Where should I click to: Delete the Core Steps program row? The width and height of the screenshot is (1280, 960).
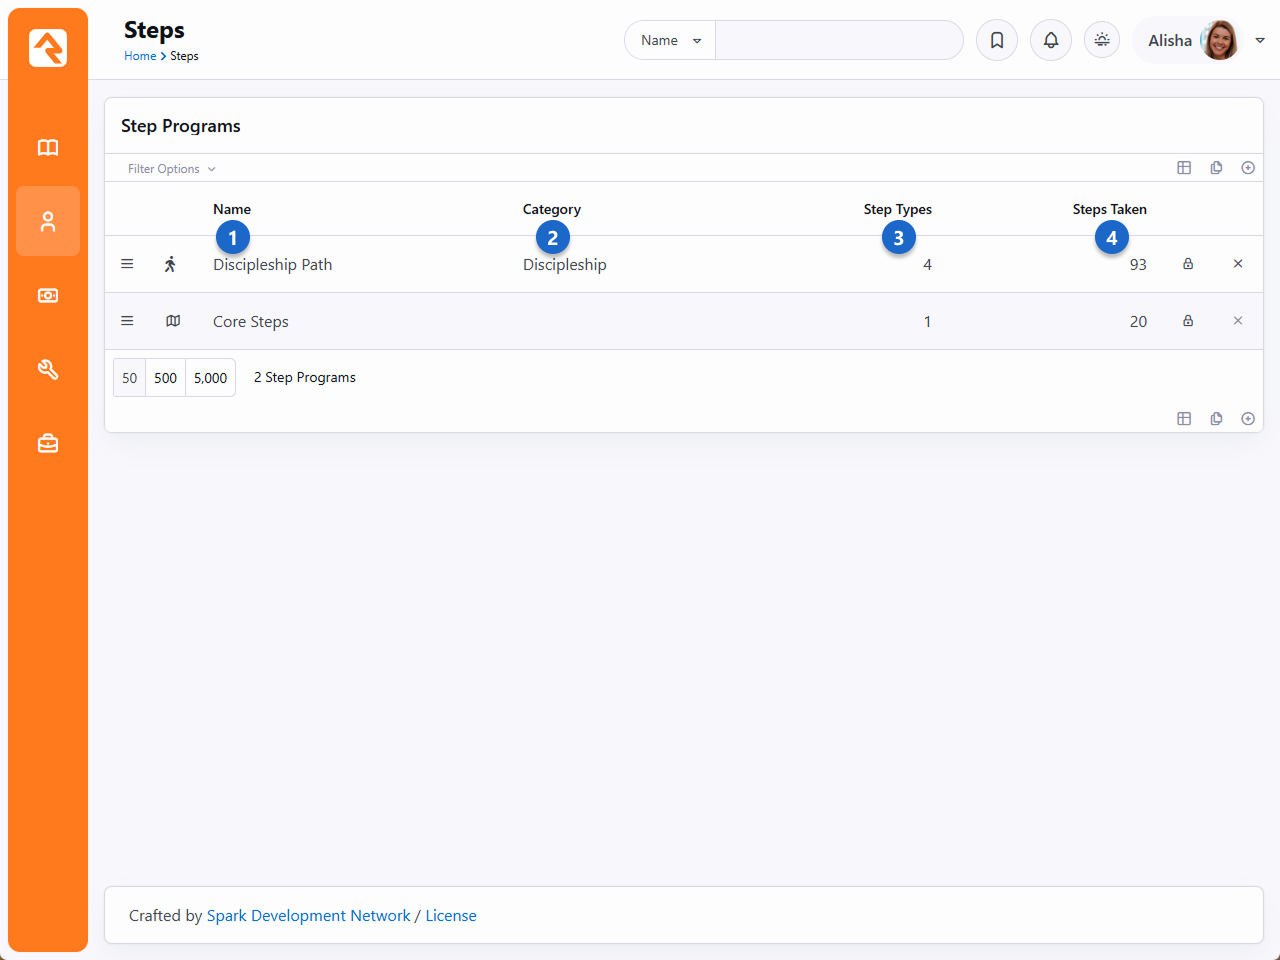(1238, 321)
